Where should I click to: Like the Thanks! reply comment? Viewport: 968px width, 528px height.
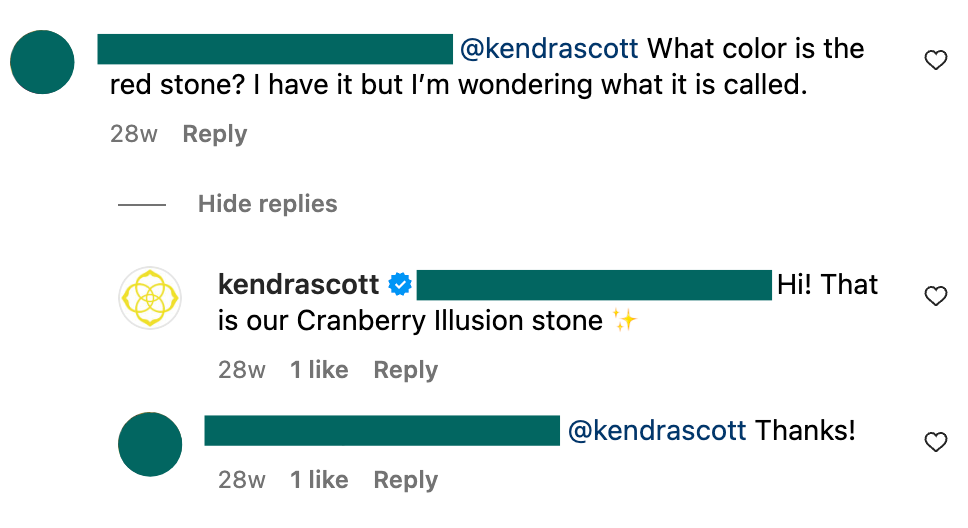(935, 442)
